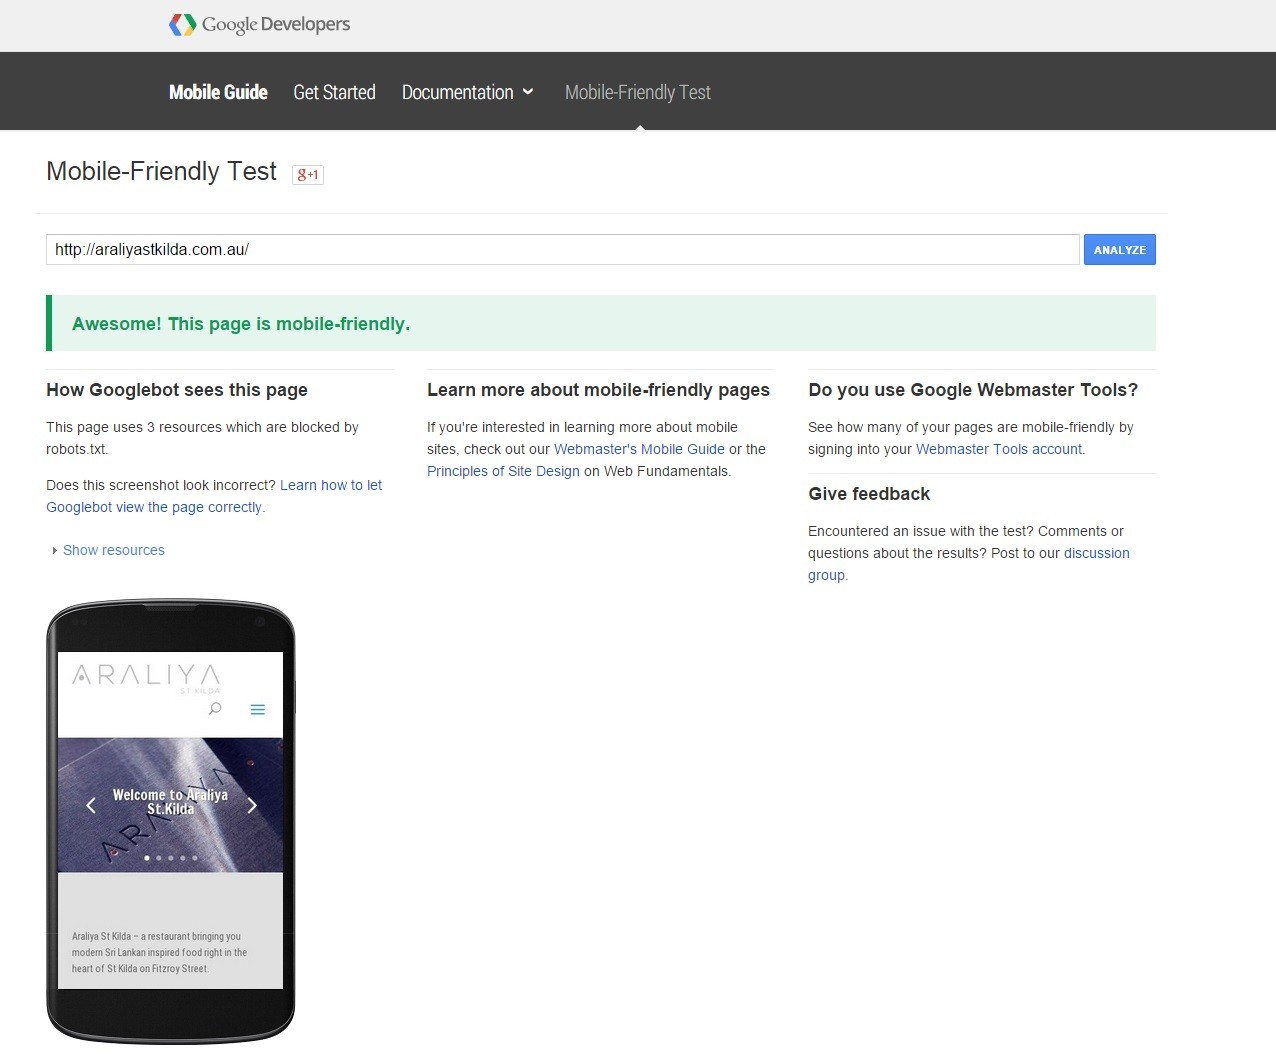Open the hamburger menu in phone preview

pos(257,709)
